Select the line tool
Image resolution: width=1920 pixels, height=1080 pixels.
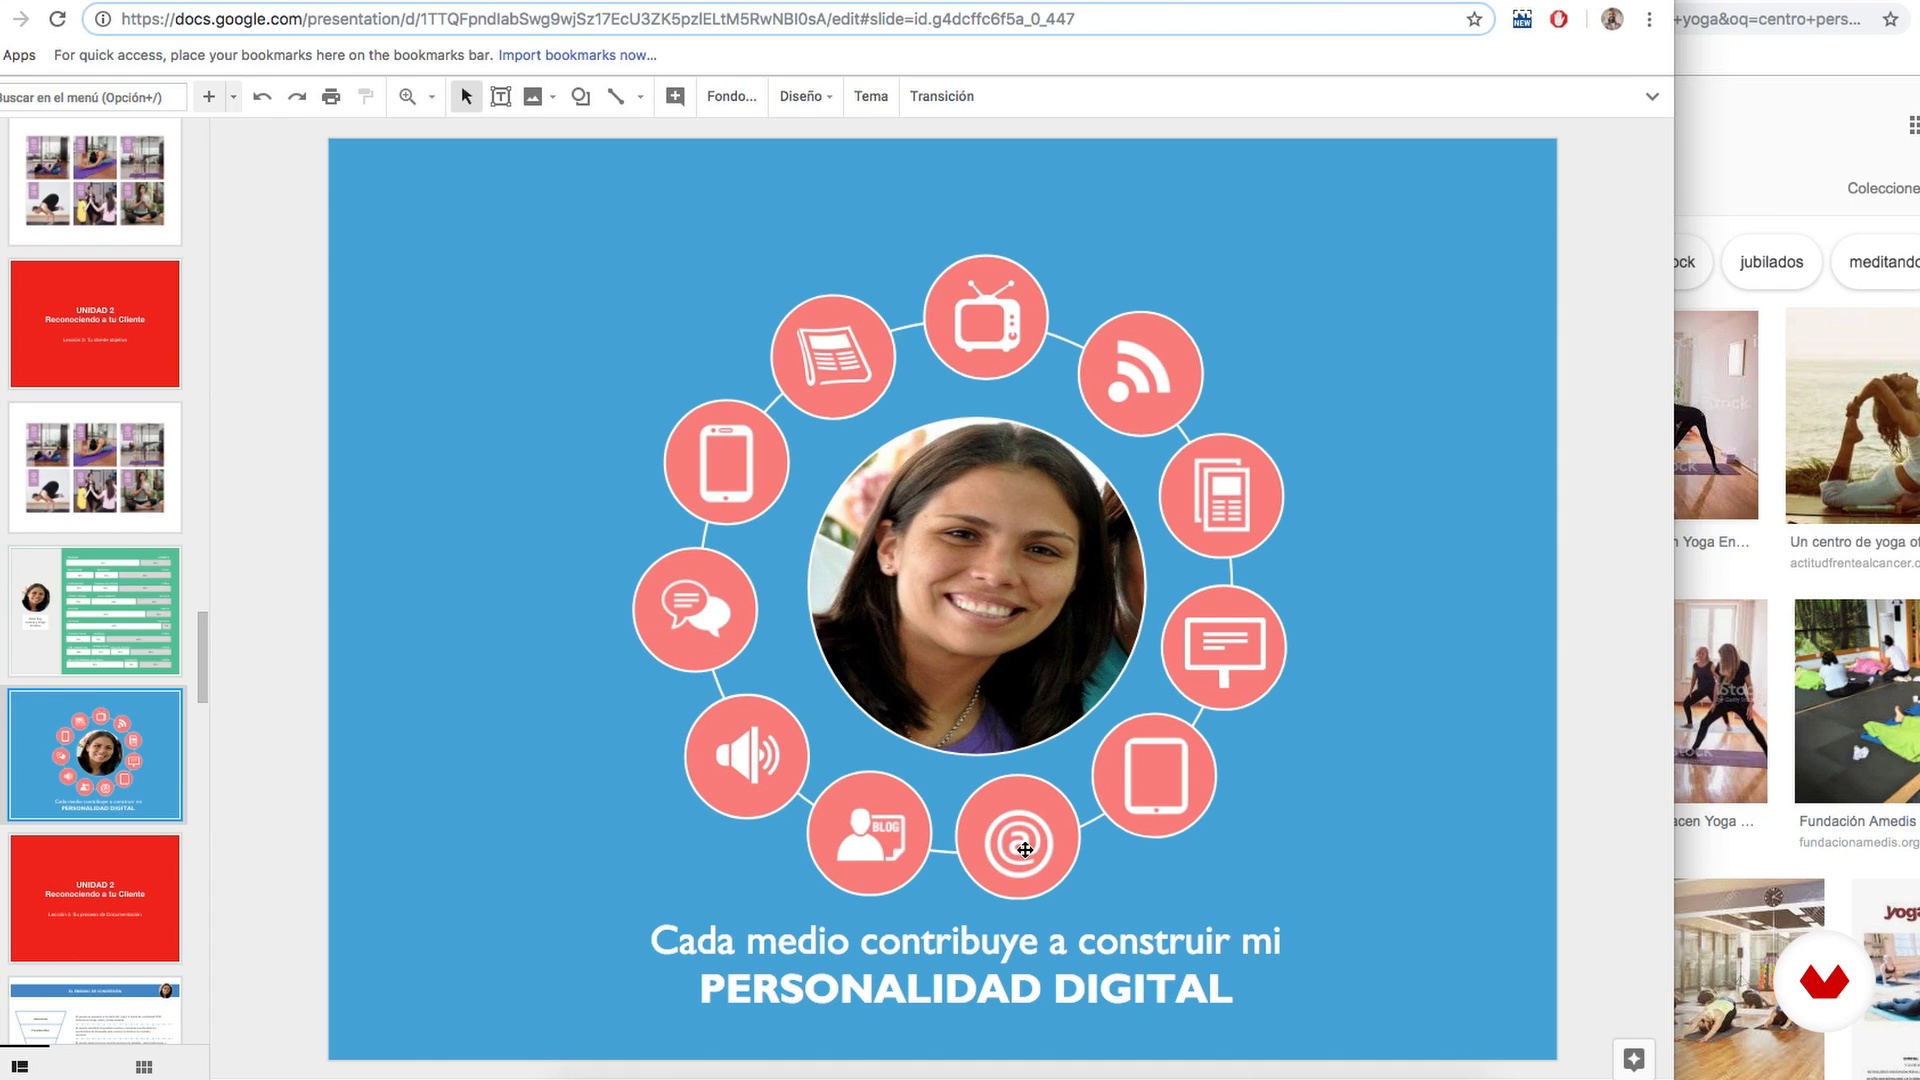pos(616,96)
